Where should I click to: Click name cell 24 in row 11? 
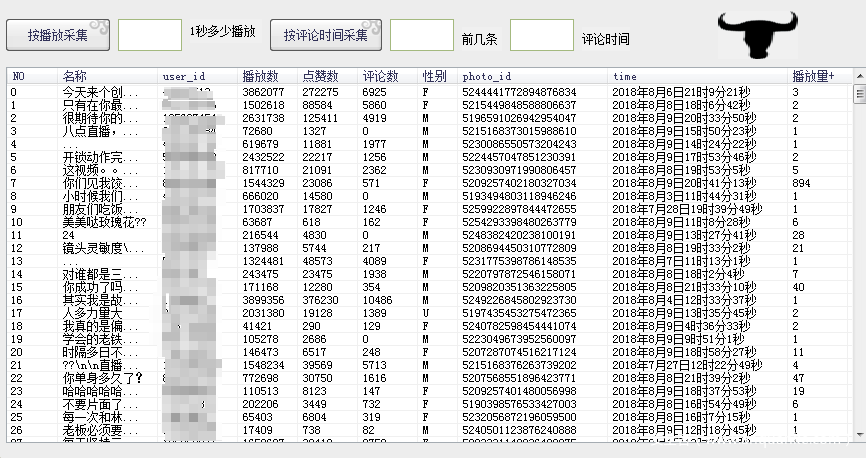point(68,235)
